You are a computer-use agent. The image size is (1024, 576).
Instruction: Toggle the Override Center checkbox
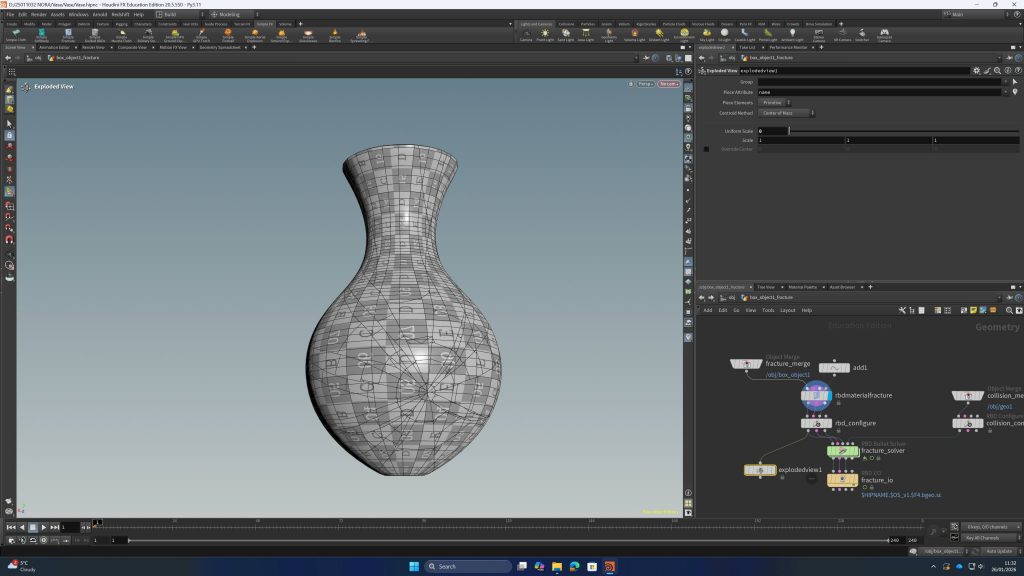tap(706, 149)
